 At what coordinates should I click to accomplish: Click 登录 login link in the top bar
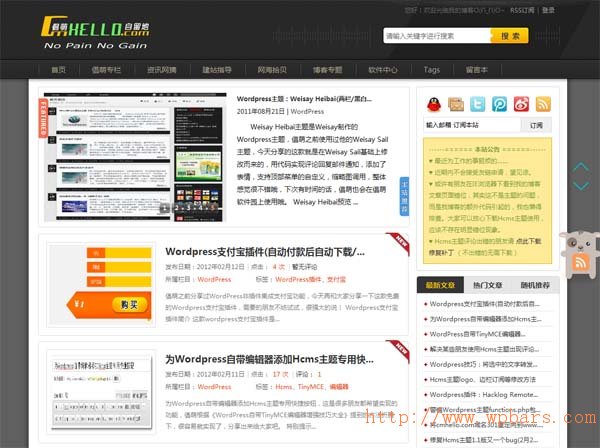pos(548,10)
